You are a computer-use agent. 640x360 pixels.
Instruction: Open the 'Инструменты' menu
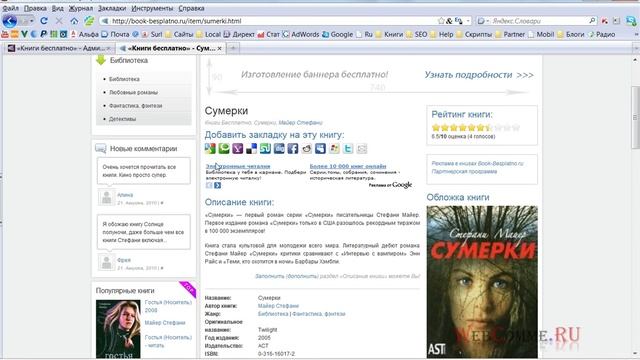tap(152, 8)
